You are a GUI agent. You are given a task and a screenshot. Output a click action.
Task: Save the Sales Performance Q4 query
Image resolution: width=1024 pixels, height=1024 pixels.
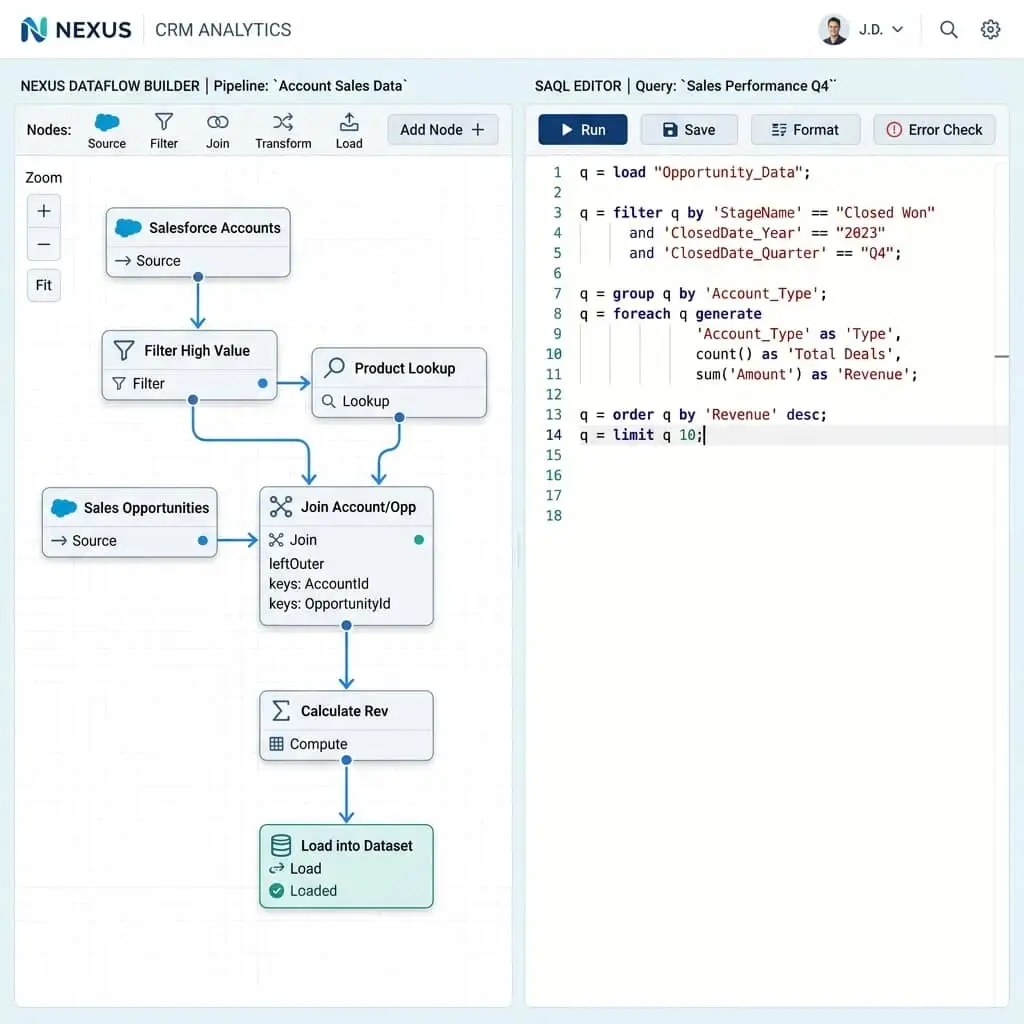(689, 130)
